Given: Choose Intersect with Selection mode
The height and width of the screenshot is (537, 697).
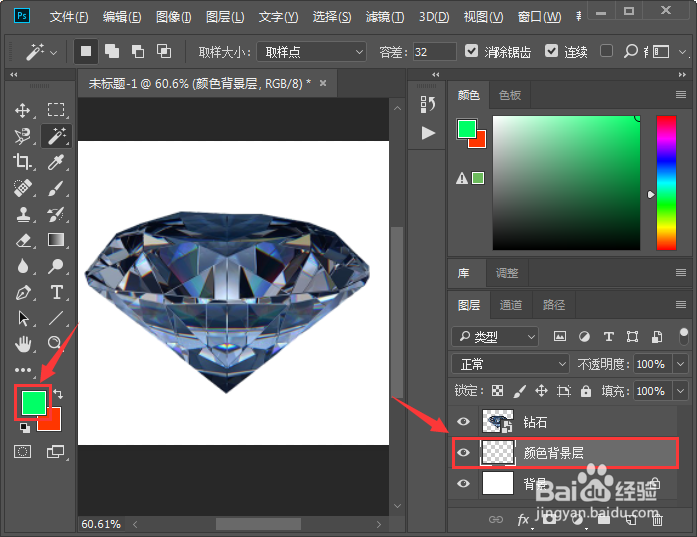Looking at the screenshot, I should 164,51.
